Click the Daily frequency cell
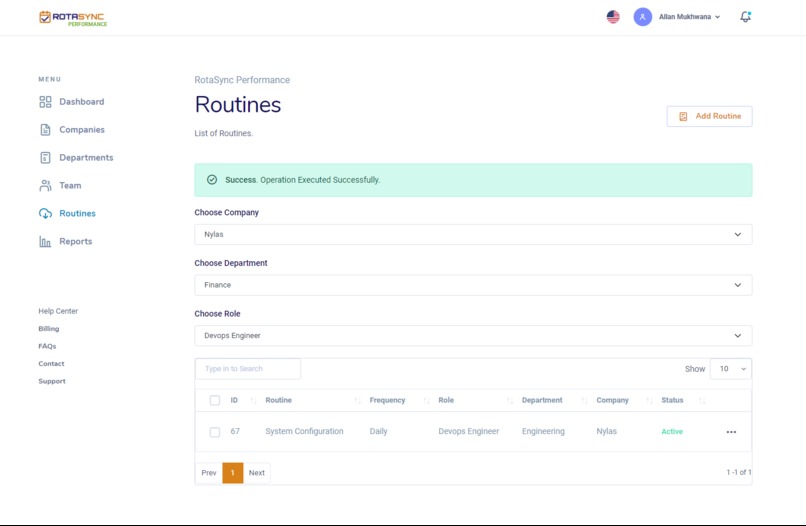Viewport: 806px width, 526px height. point(378,431)
